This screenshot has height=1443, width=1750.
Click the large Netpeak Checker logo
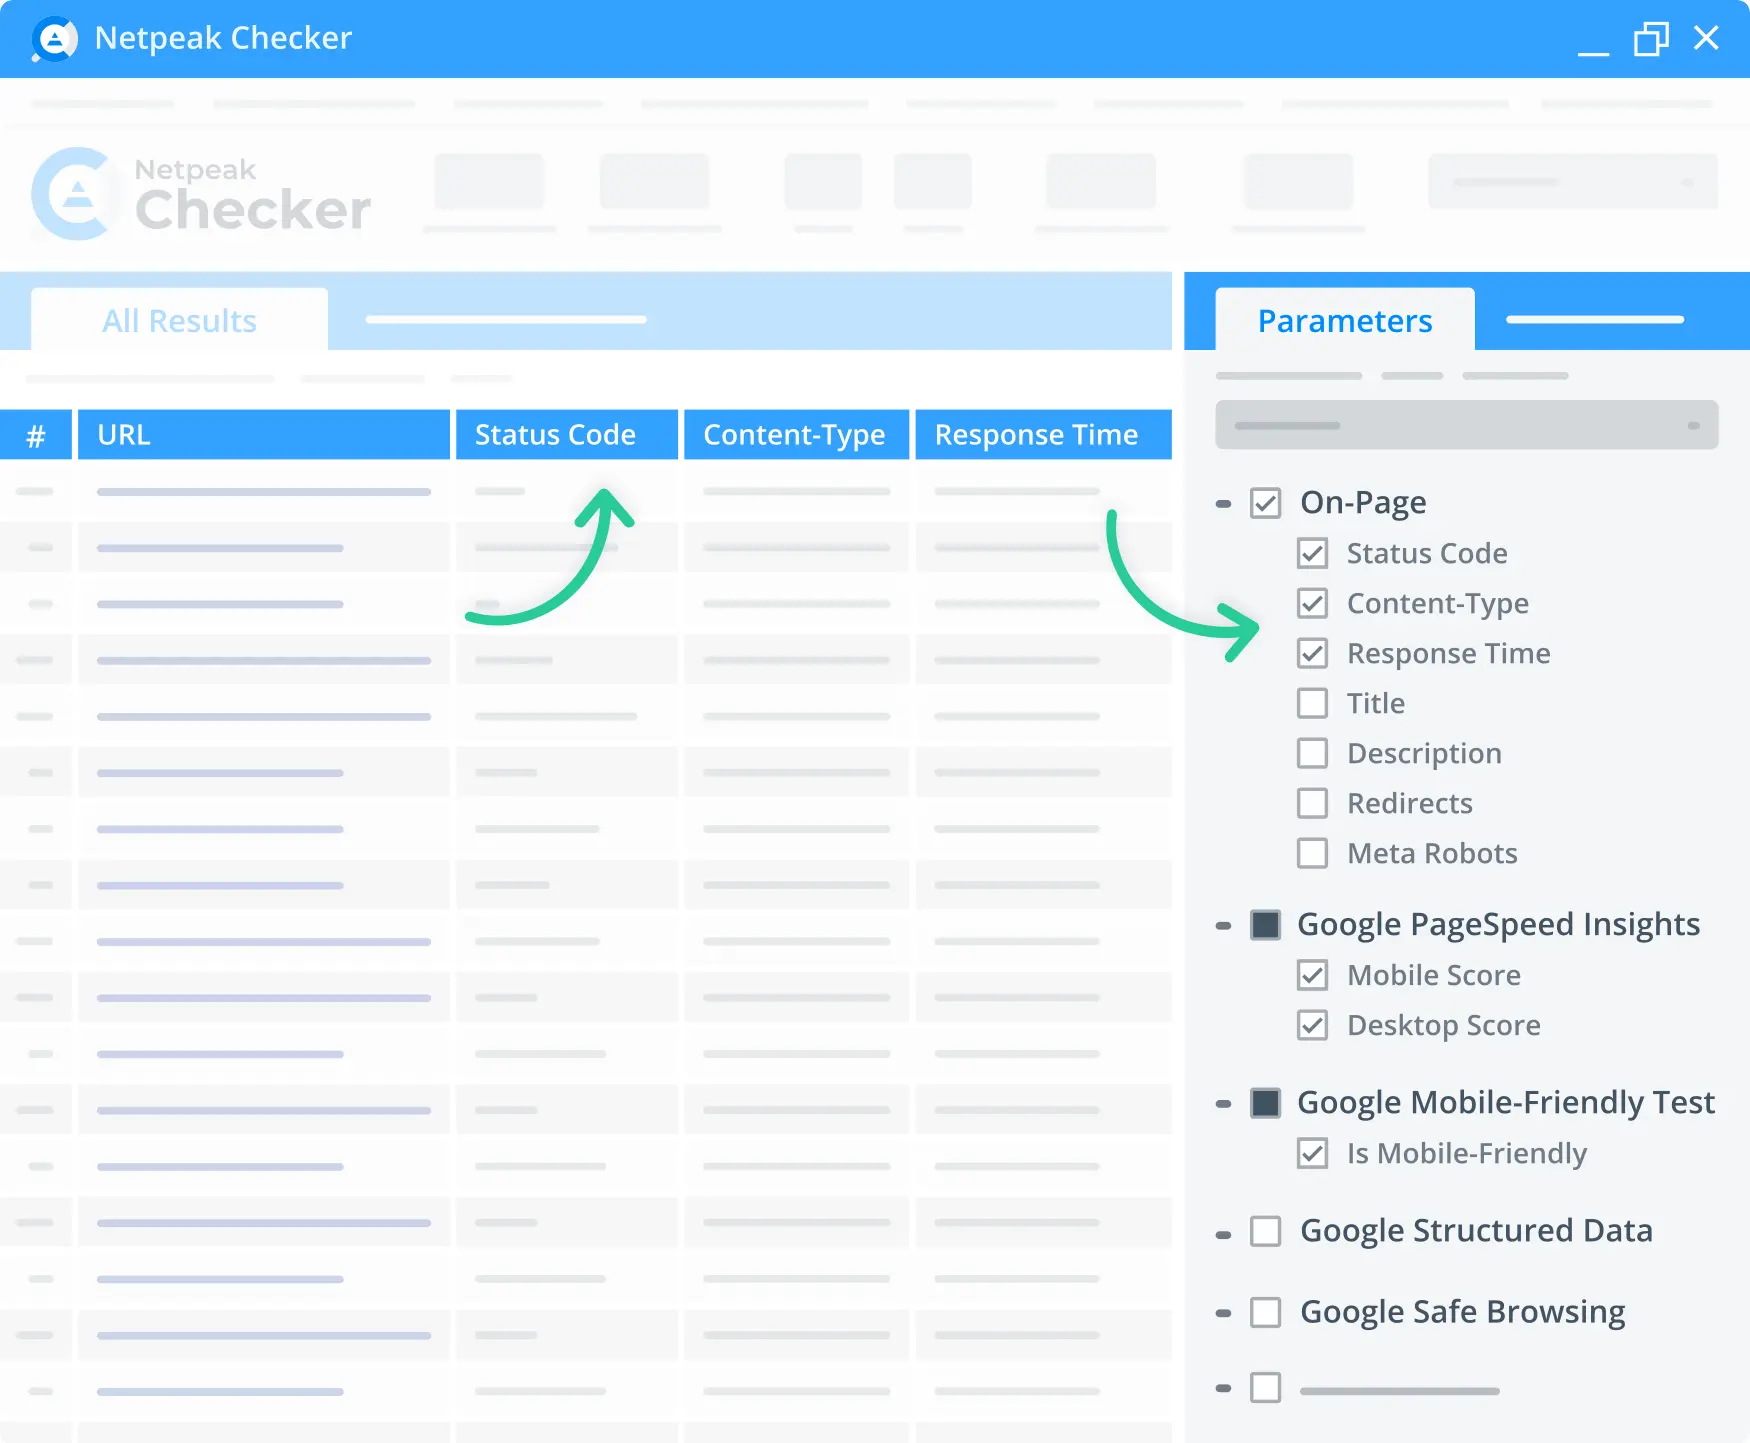pos(201,194)
